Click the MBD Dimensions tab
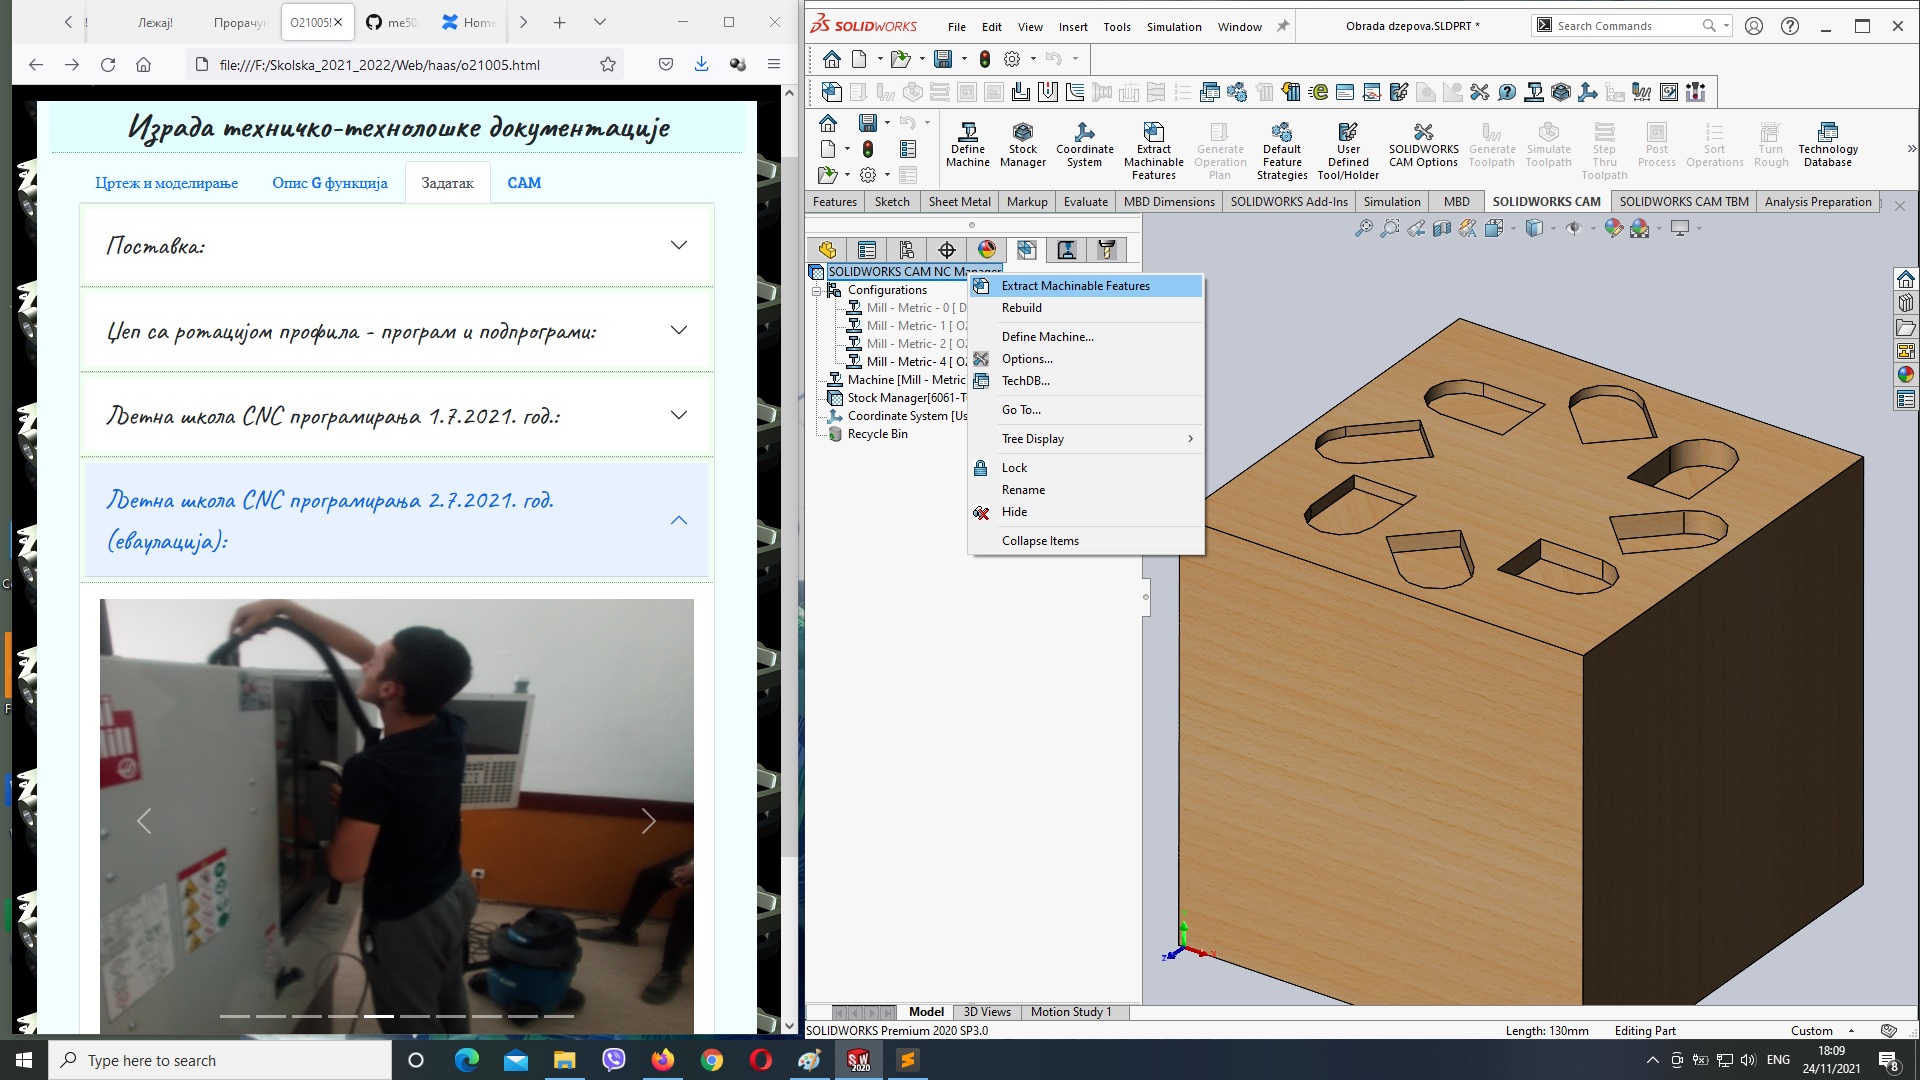Viewport: 1920px width, 1080px height. coord(1168,200)
